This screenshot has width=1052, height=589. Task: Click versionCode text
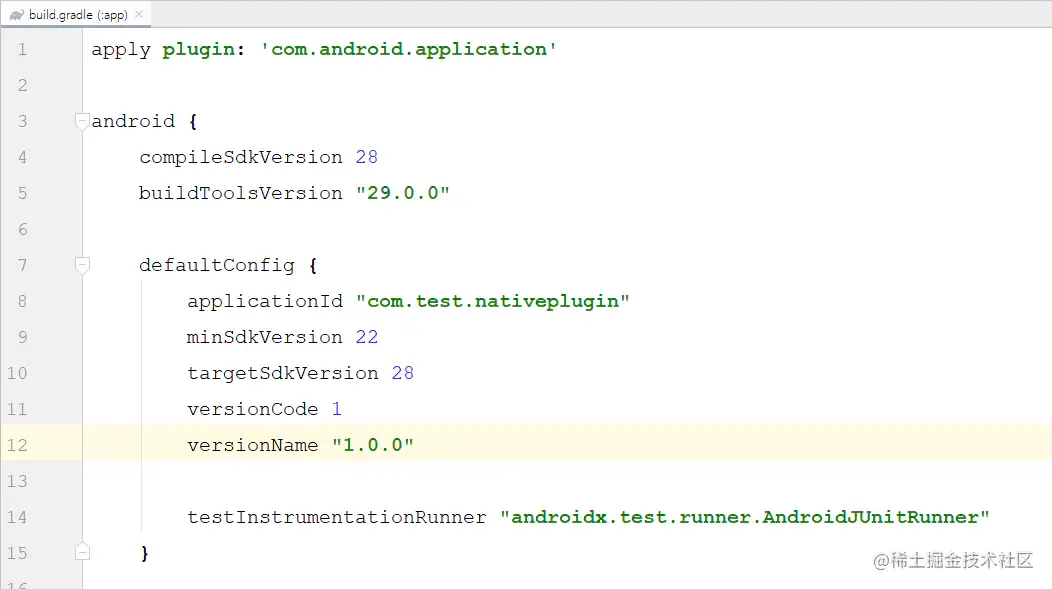[x=253, y=409]
